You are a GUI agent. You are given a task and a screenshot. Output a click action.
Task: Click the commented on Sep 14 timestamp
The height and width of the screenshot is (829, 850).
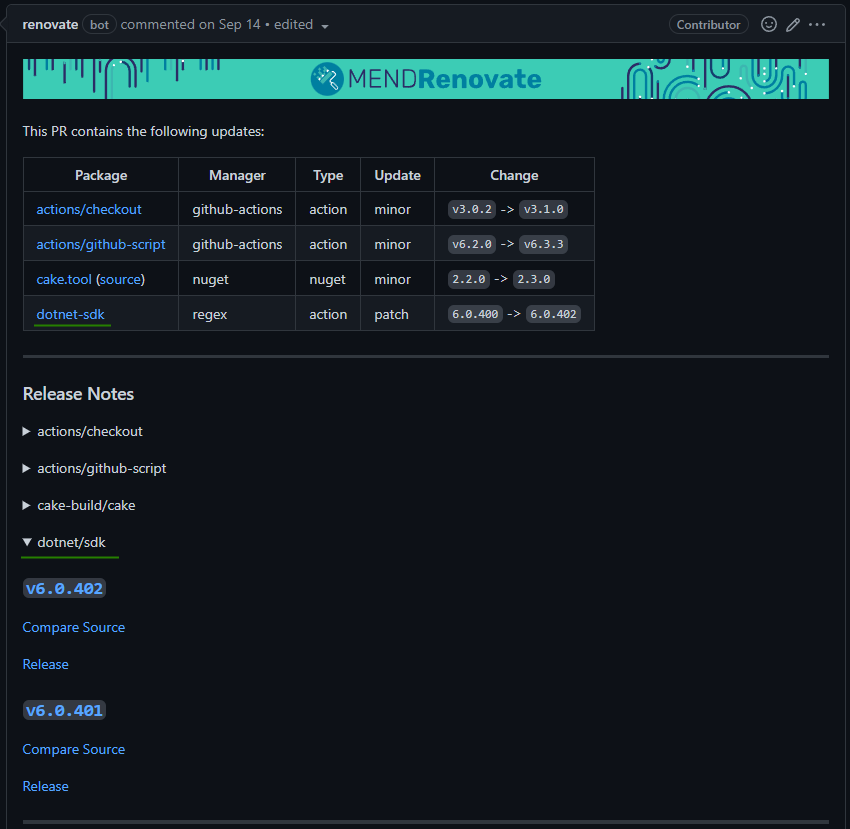(x=190, y=24)
